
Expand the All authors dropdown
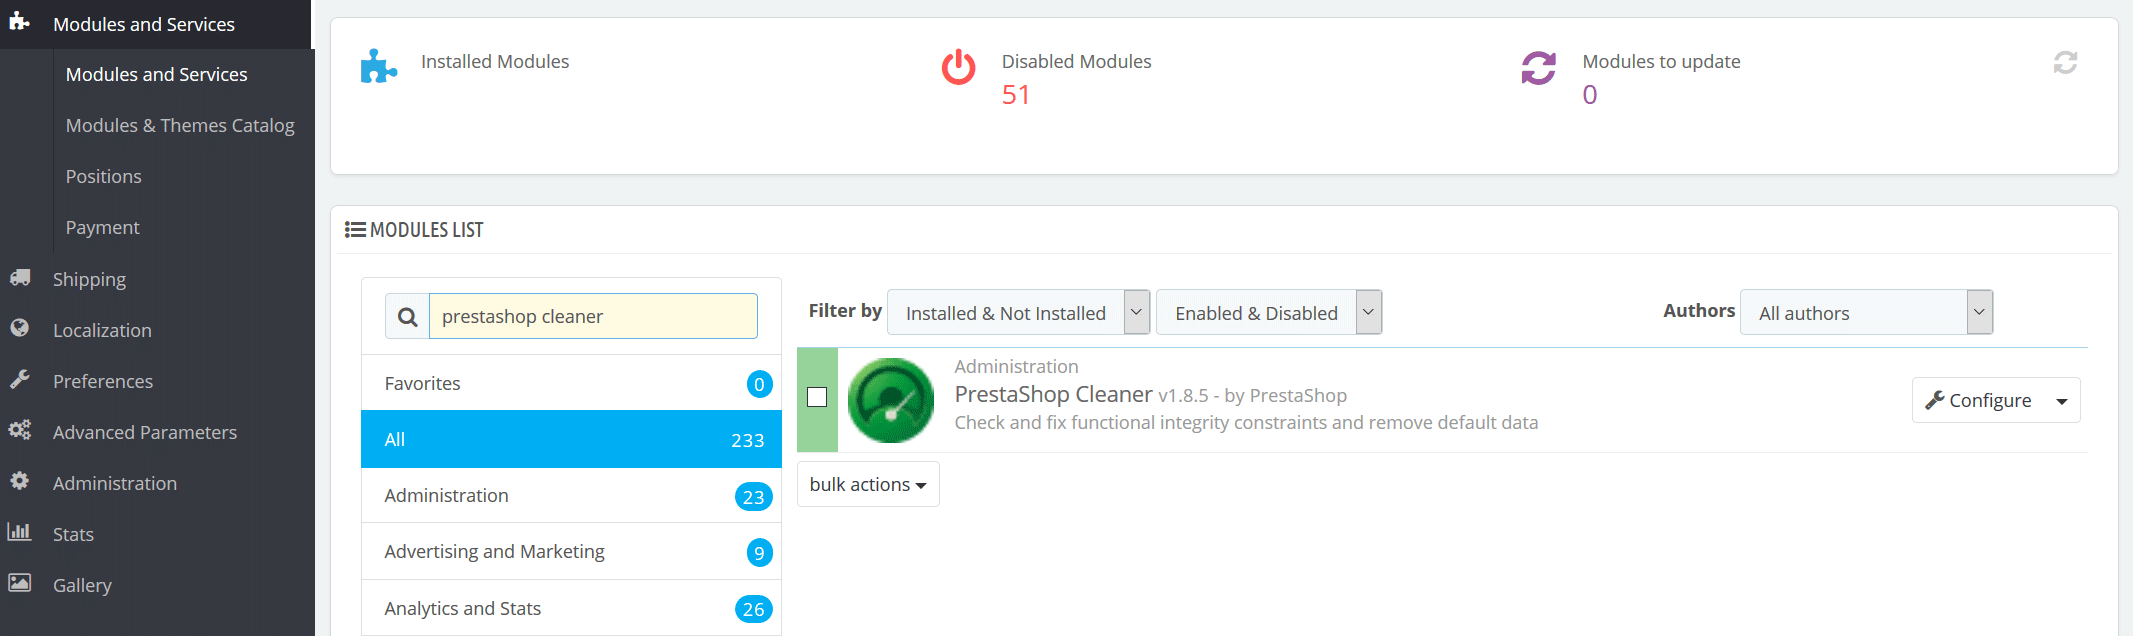coord(1866,313)
